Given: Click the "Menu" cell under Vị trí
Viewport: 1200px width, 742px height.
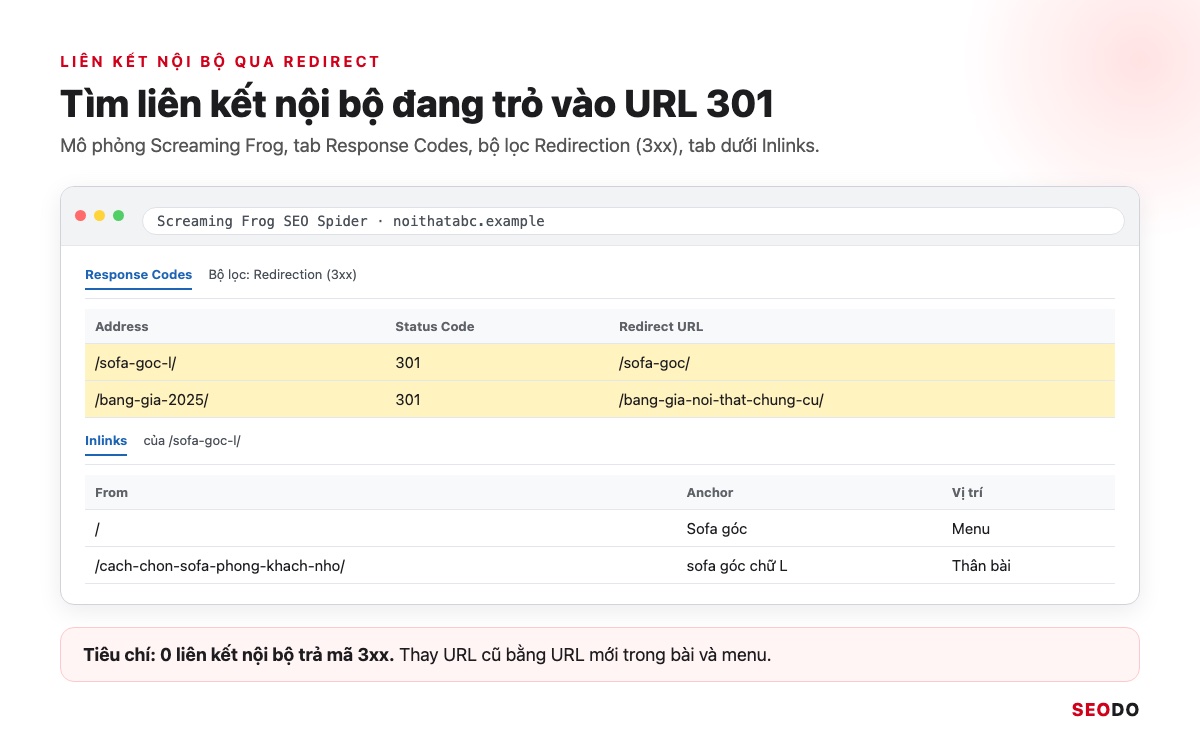Looking at the screenshot, I should click(x=971, y=529).
